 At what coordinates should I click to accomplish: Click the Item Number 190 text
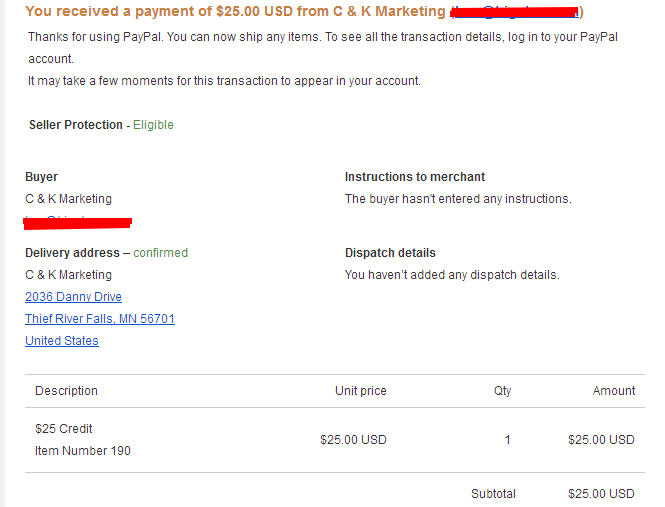point(83,451)
